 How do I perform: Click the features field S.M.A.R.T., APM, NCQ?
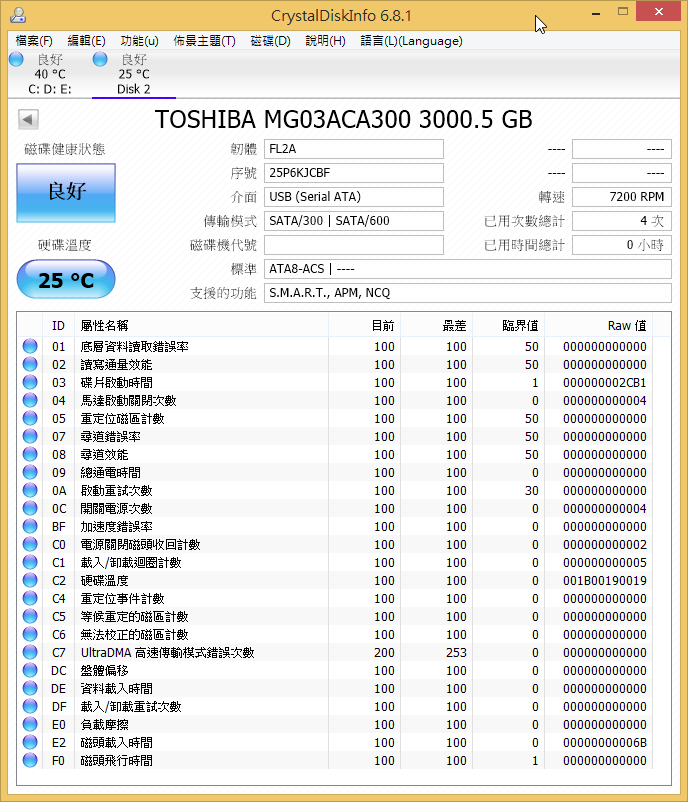click(x=468, y=293)
